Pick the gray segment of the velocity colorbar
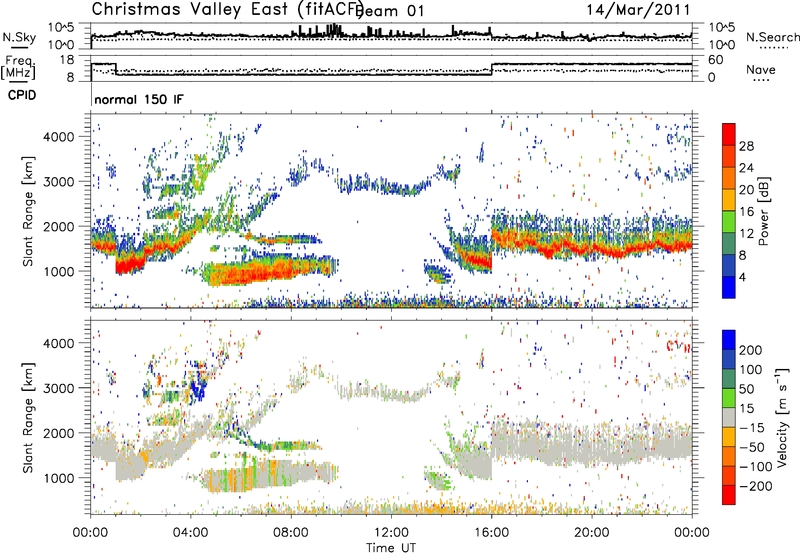 (729, 417)
